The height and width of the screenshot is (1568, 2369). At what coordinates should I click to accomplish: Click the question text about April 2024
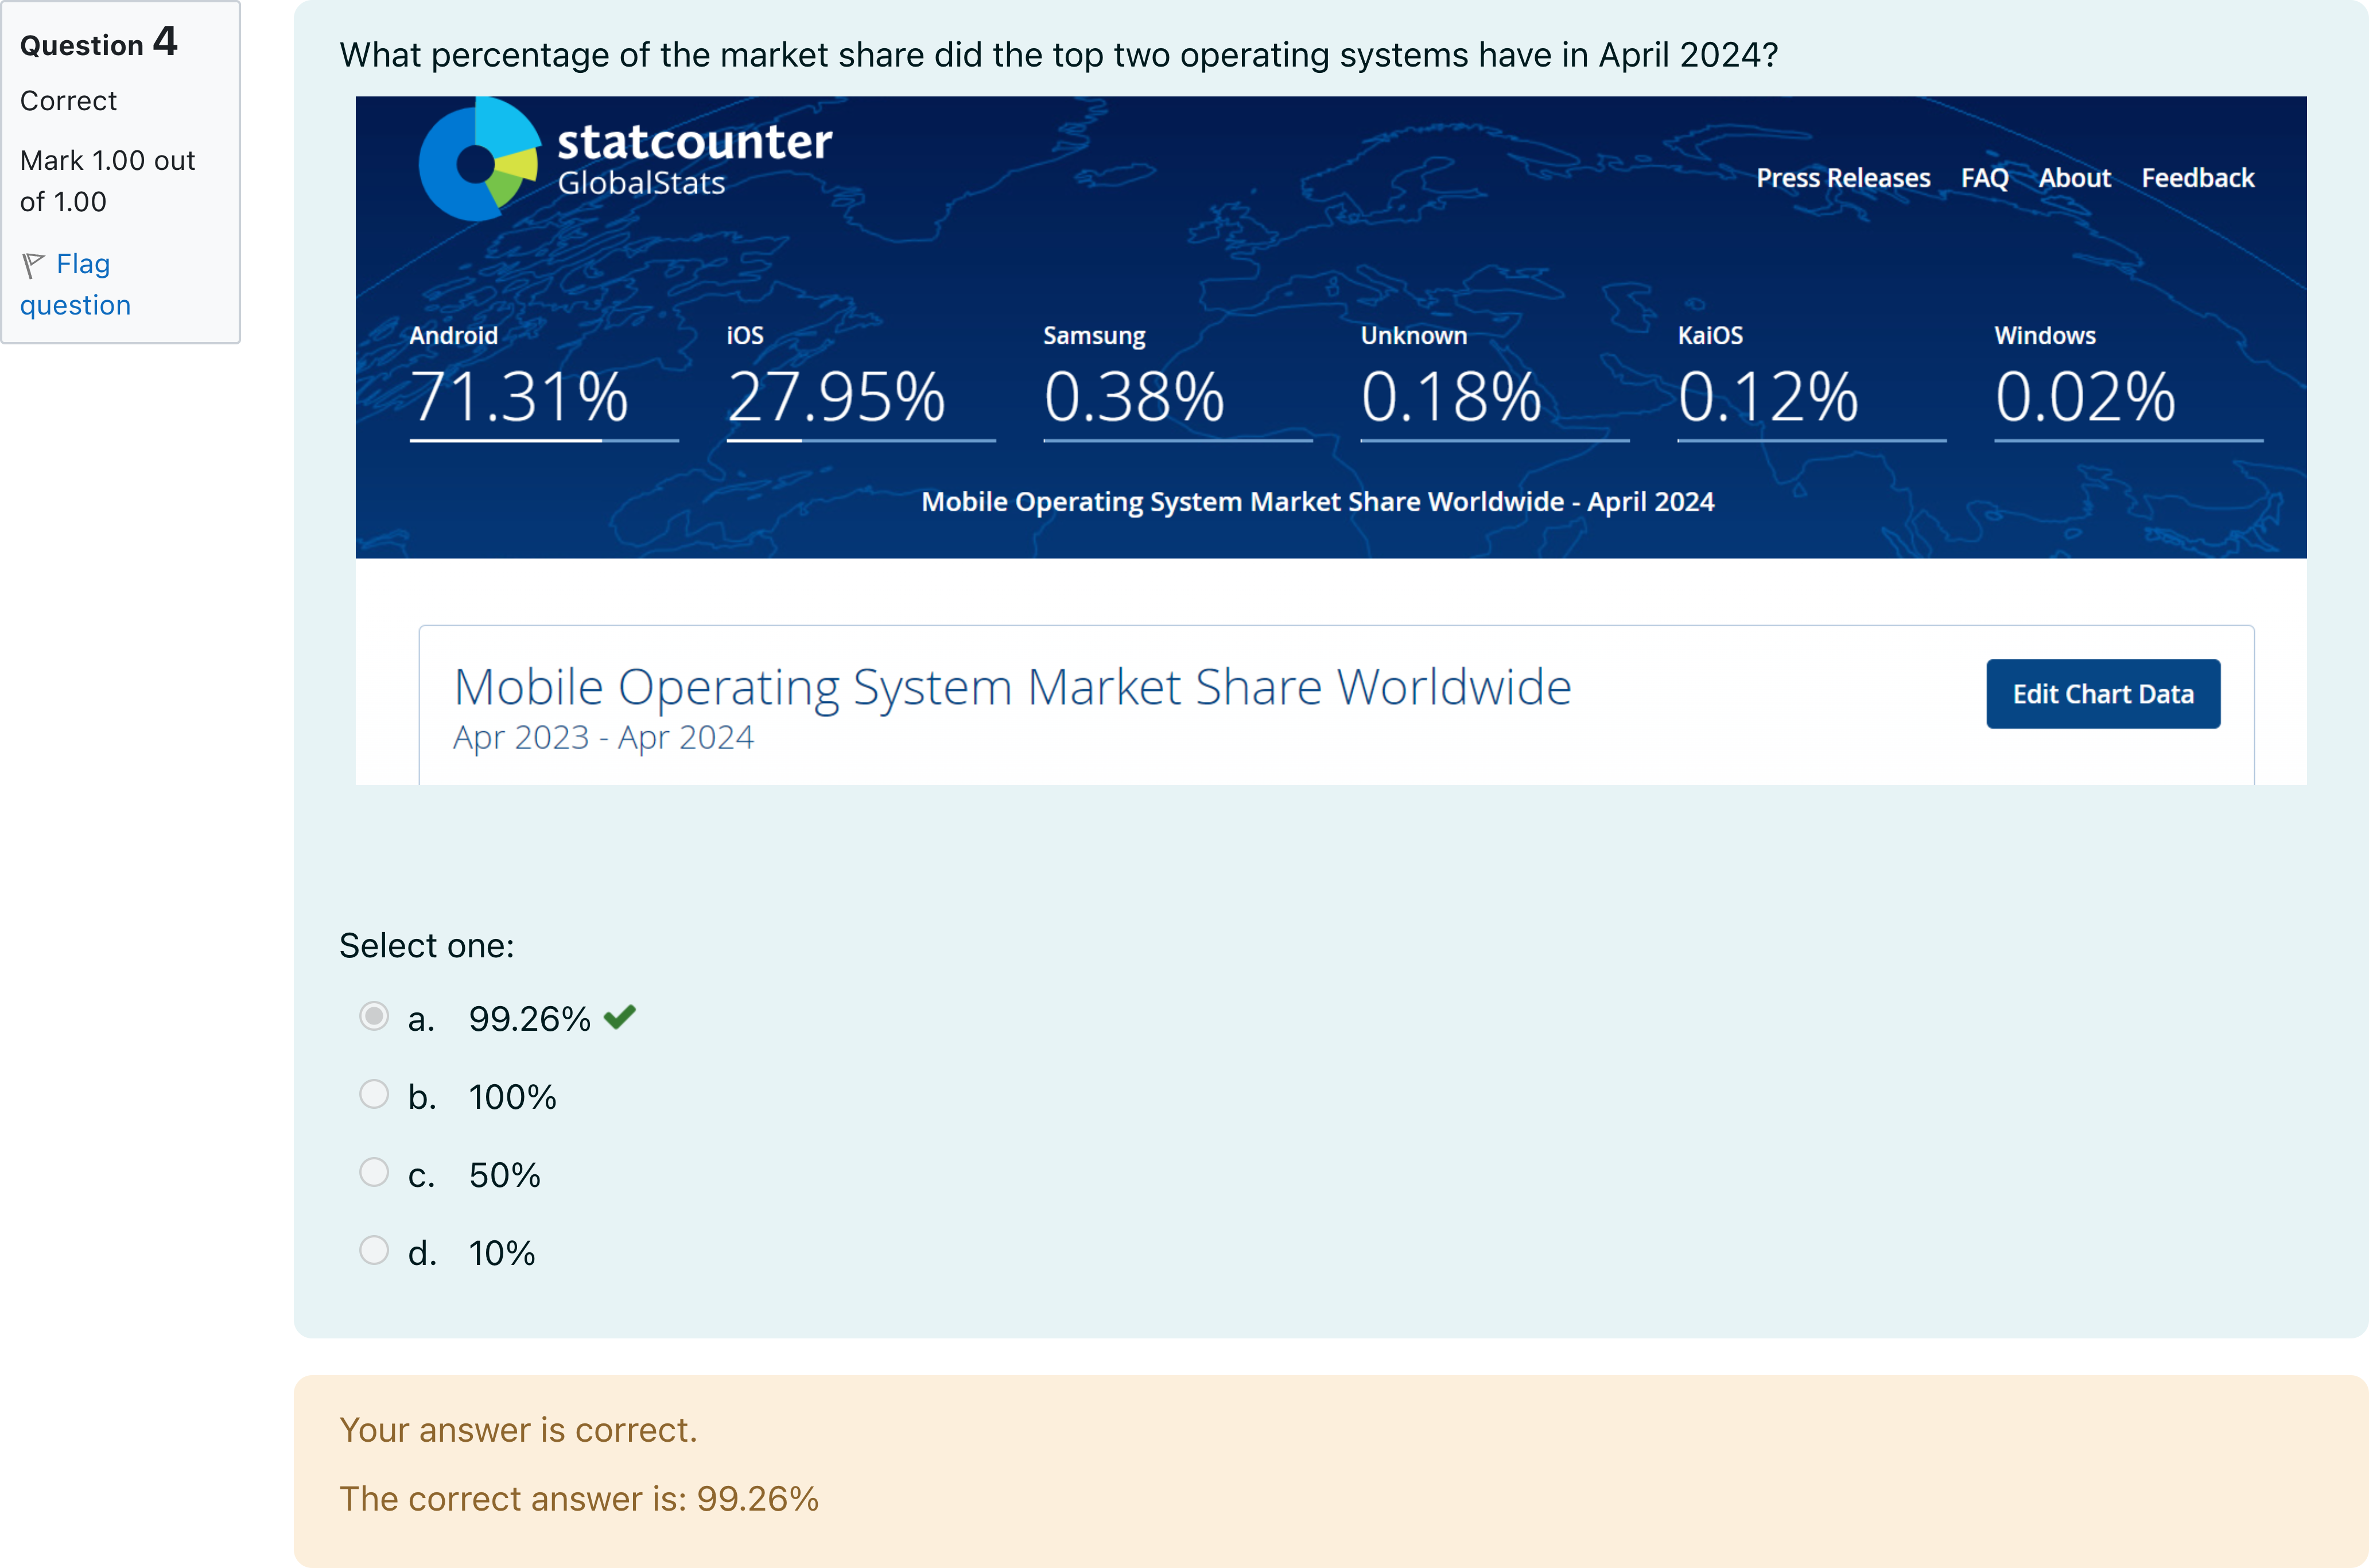point(1059,55)
